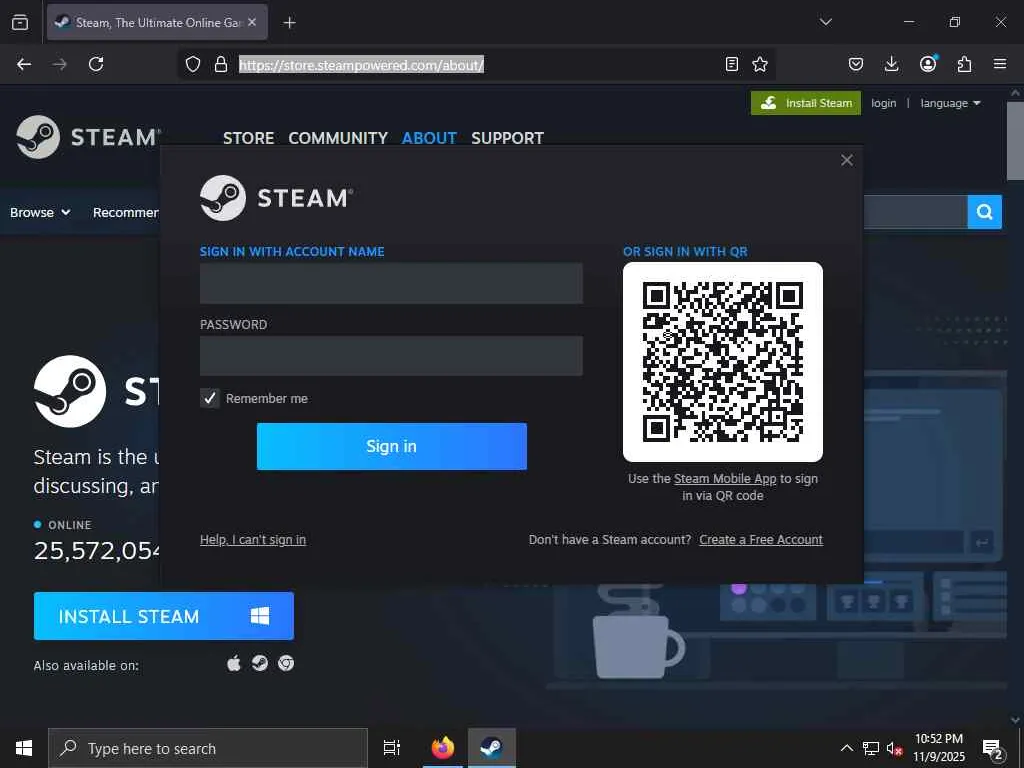This screenshot has height=768, width=1024.
Task: Close the sign-in dialog
Action: point(847,160)
